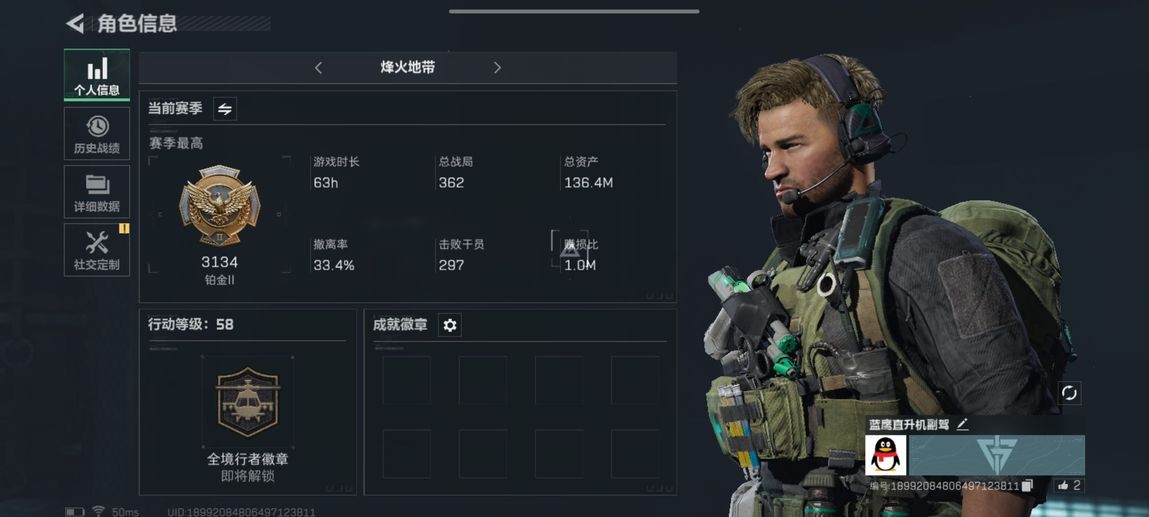Open the 历史战绩 history tab

click(x=97, y=133)
